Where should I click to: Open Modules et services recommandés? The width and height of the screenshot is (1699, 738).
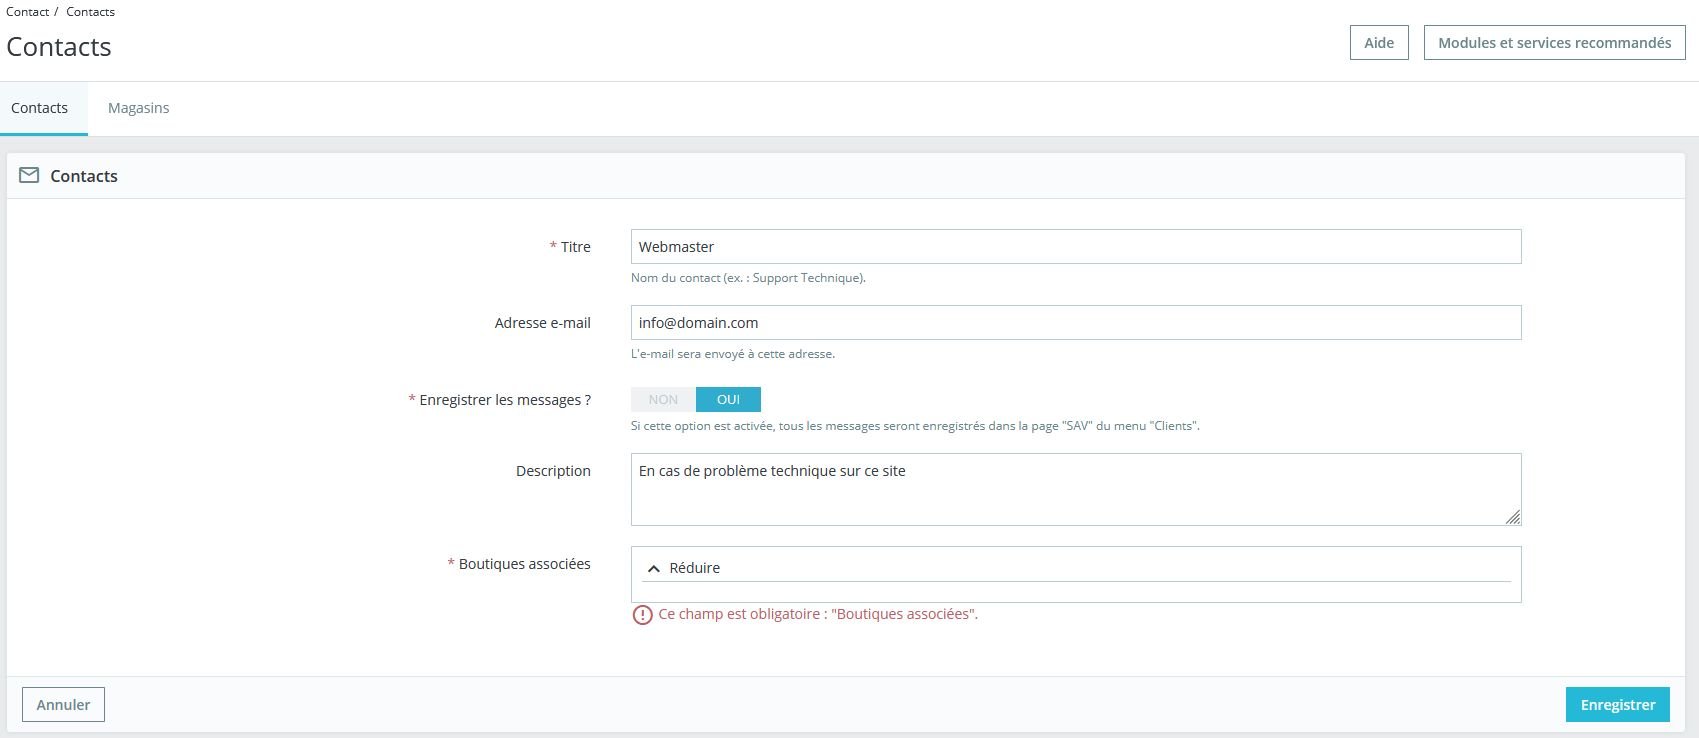(x=1554, y=43)
